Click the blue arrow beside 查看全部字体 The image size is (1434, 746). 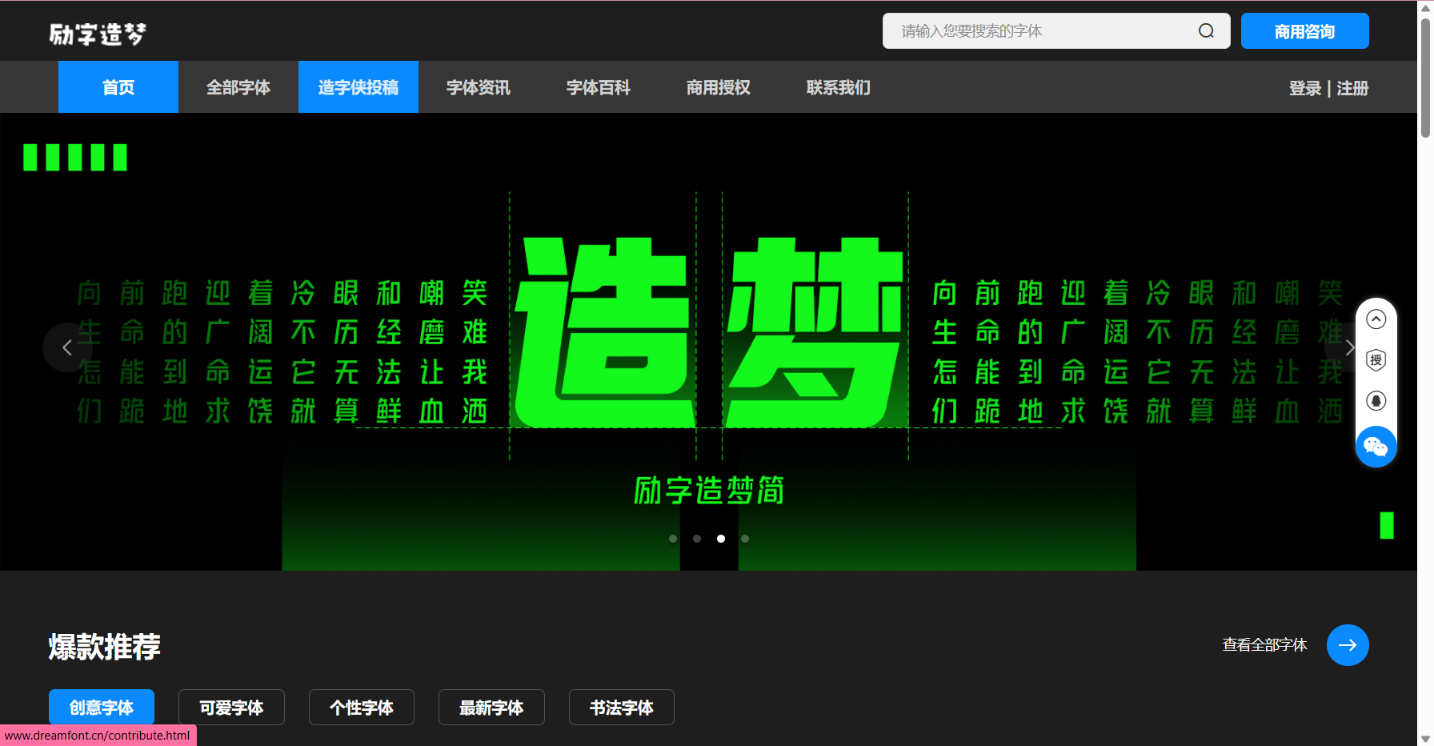(x=1348, y=645)
